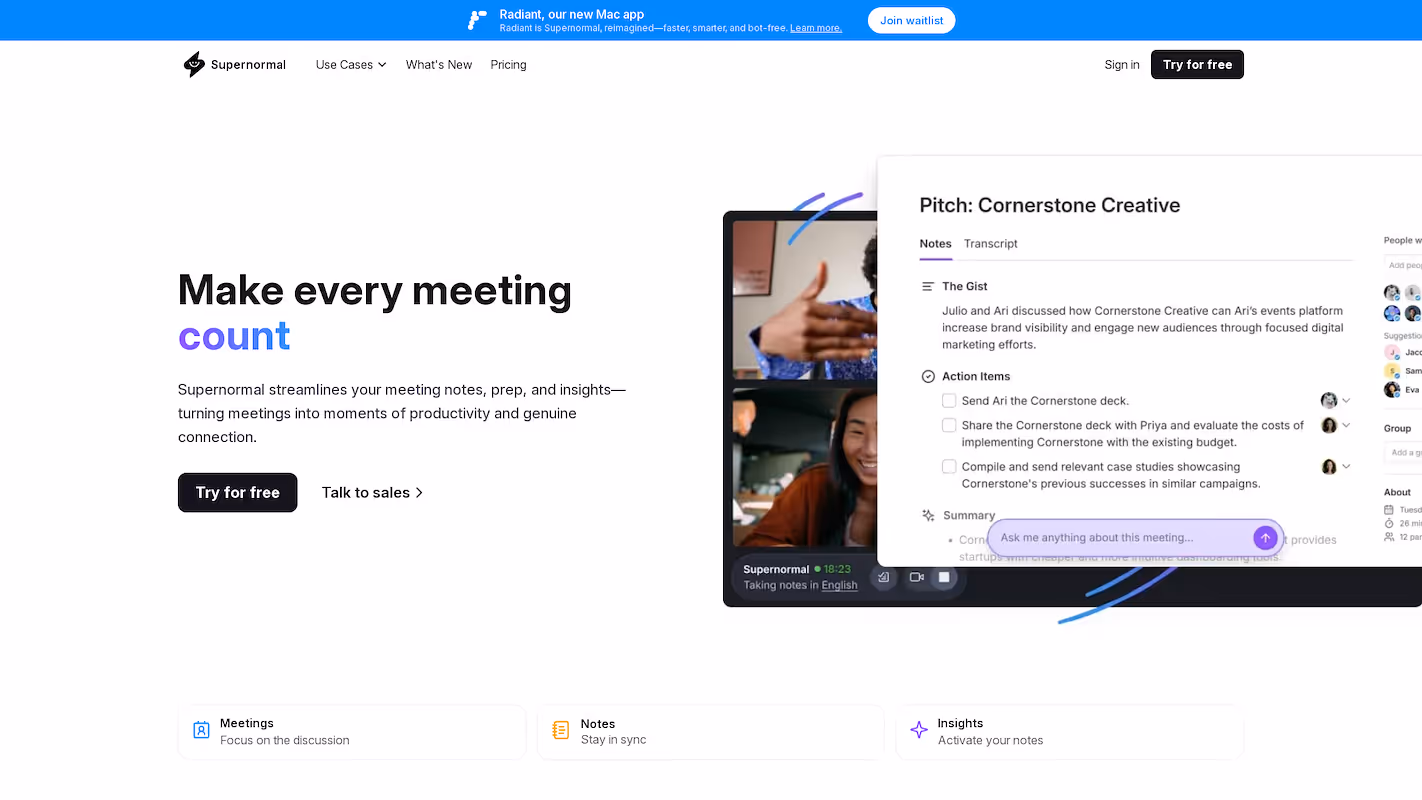The height and width of the screenshot is (800, 1422).
Task: Click the video camera icon in recorder bar
Action: coord(916,577)
